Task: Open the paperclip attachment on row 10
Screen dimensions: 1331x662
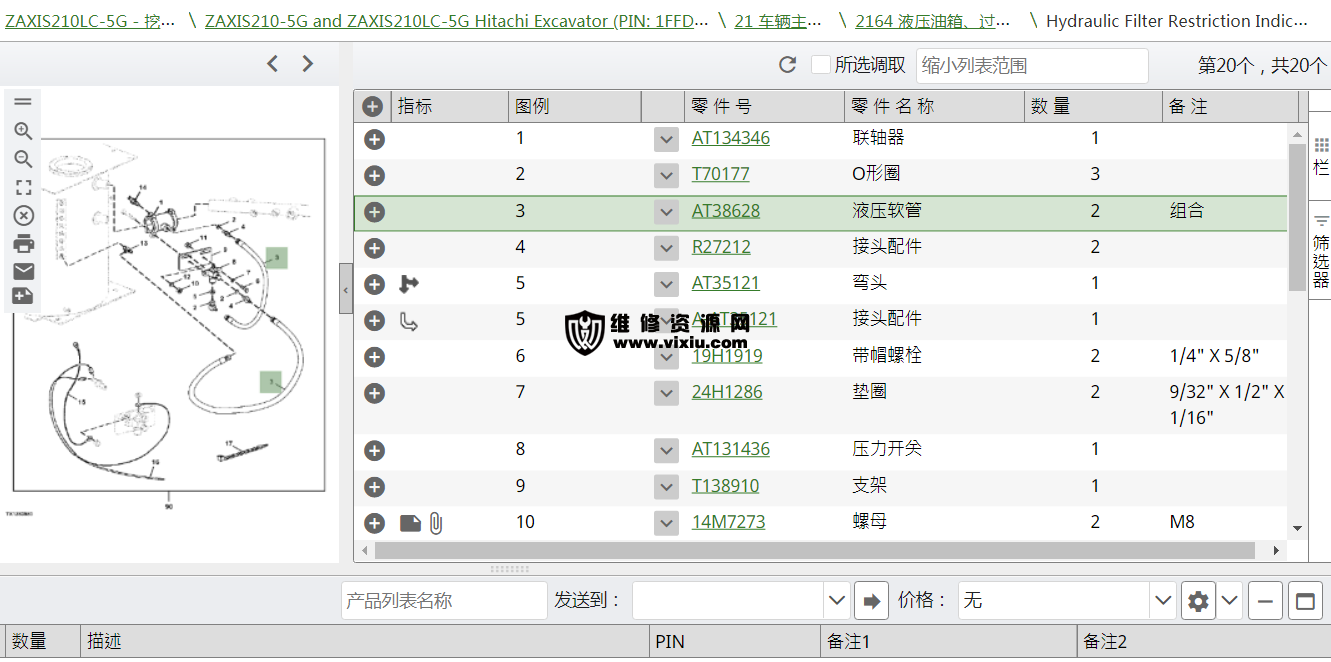Action: coord(436,523)
